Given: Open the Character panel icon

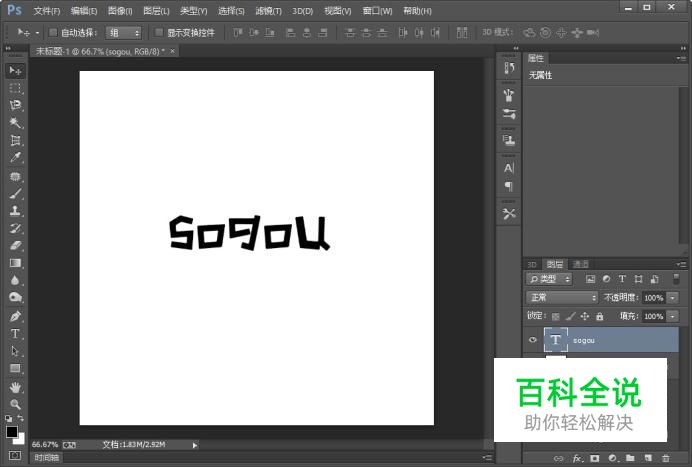Looking at the screenshot, I should (509, 168).
